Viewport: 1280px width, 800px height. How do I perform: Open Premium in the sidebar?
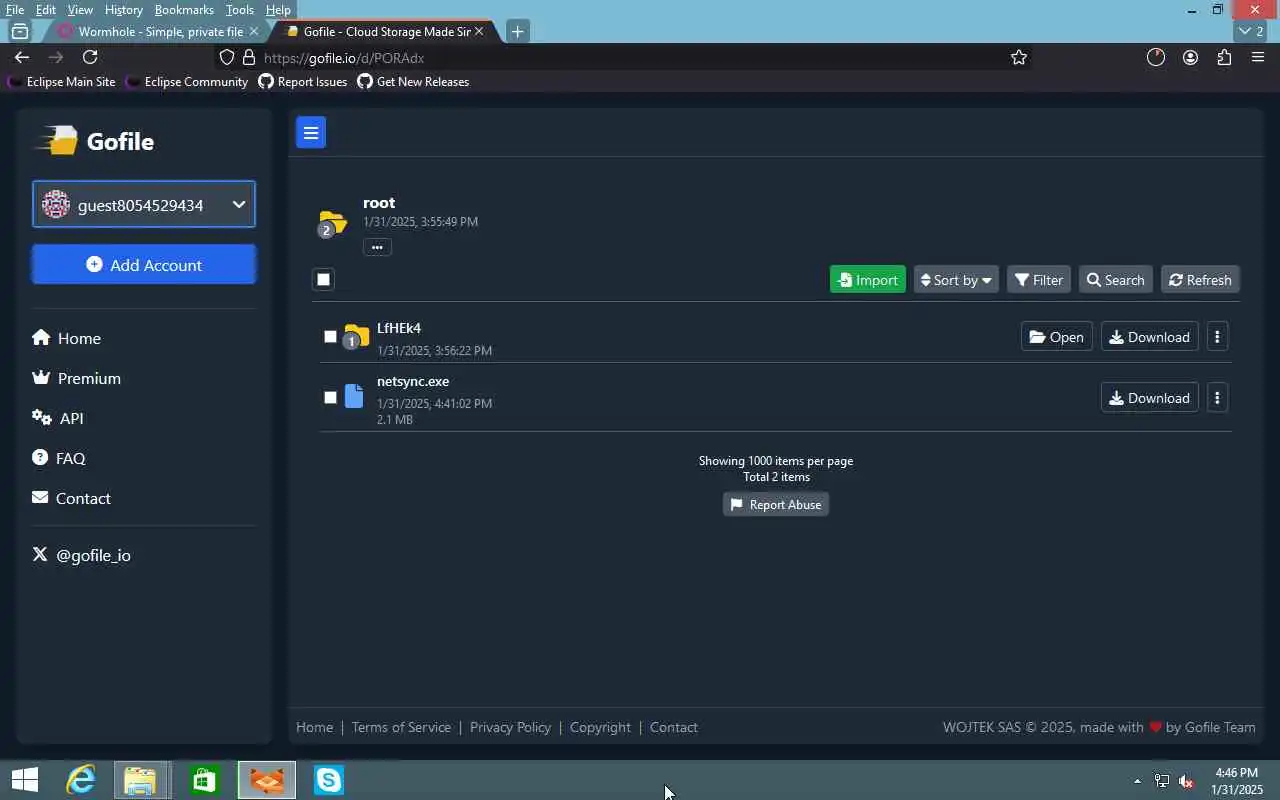(77, 378)
